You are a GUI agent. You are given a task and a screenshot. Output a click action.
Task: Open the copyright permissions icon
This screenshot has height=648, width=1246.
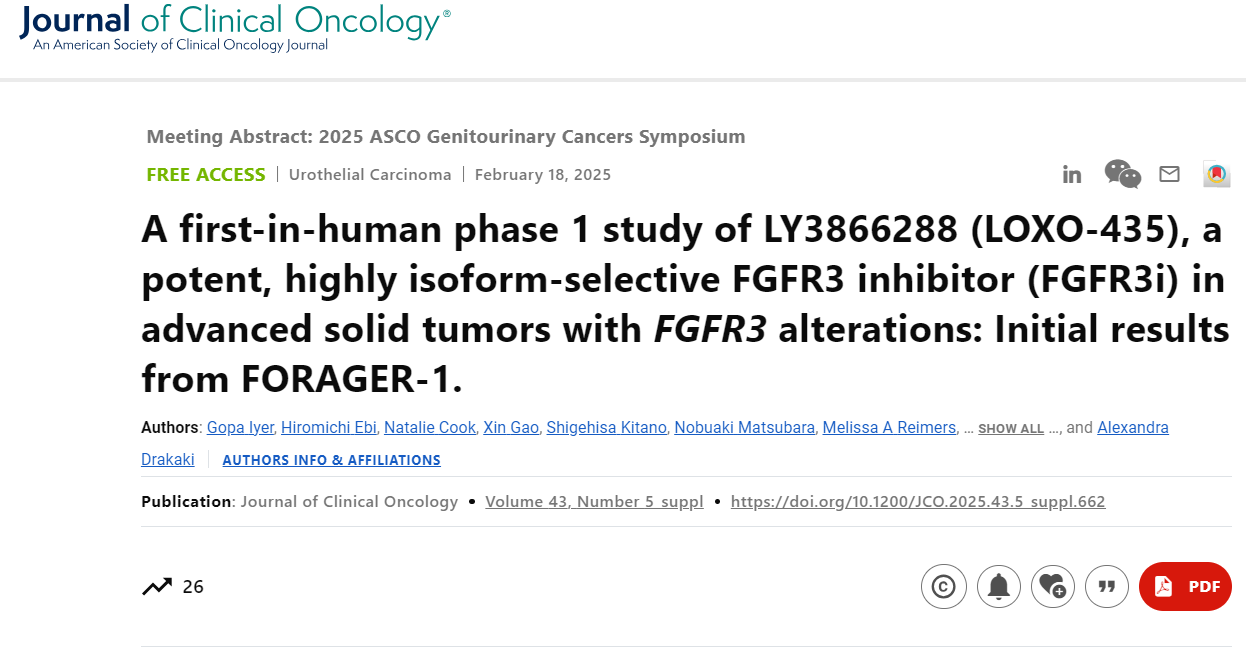click(943, 586)
